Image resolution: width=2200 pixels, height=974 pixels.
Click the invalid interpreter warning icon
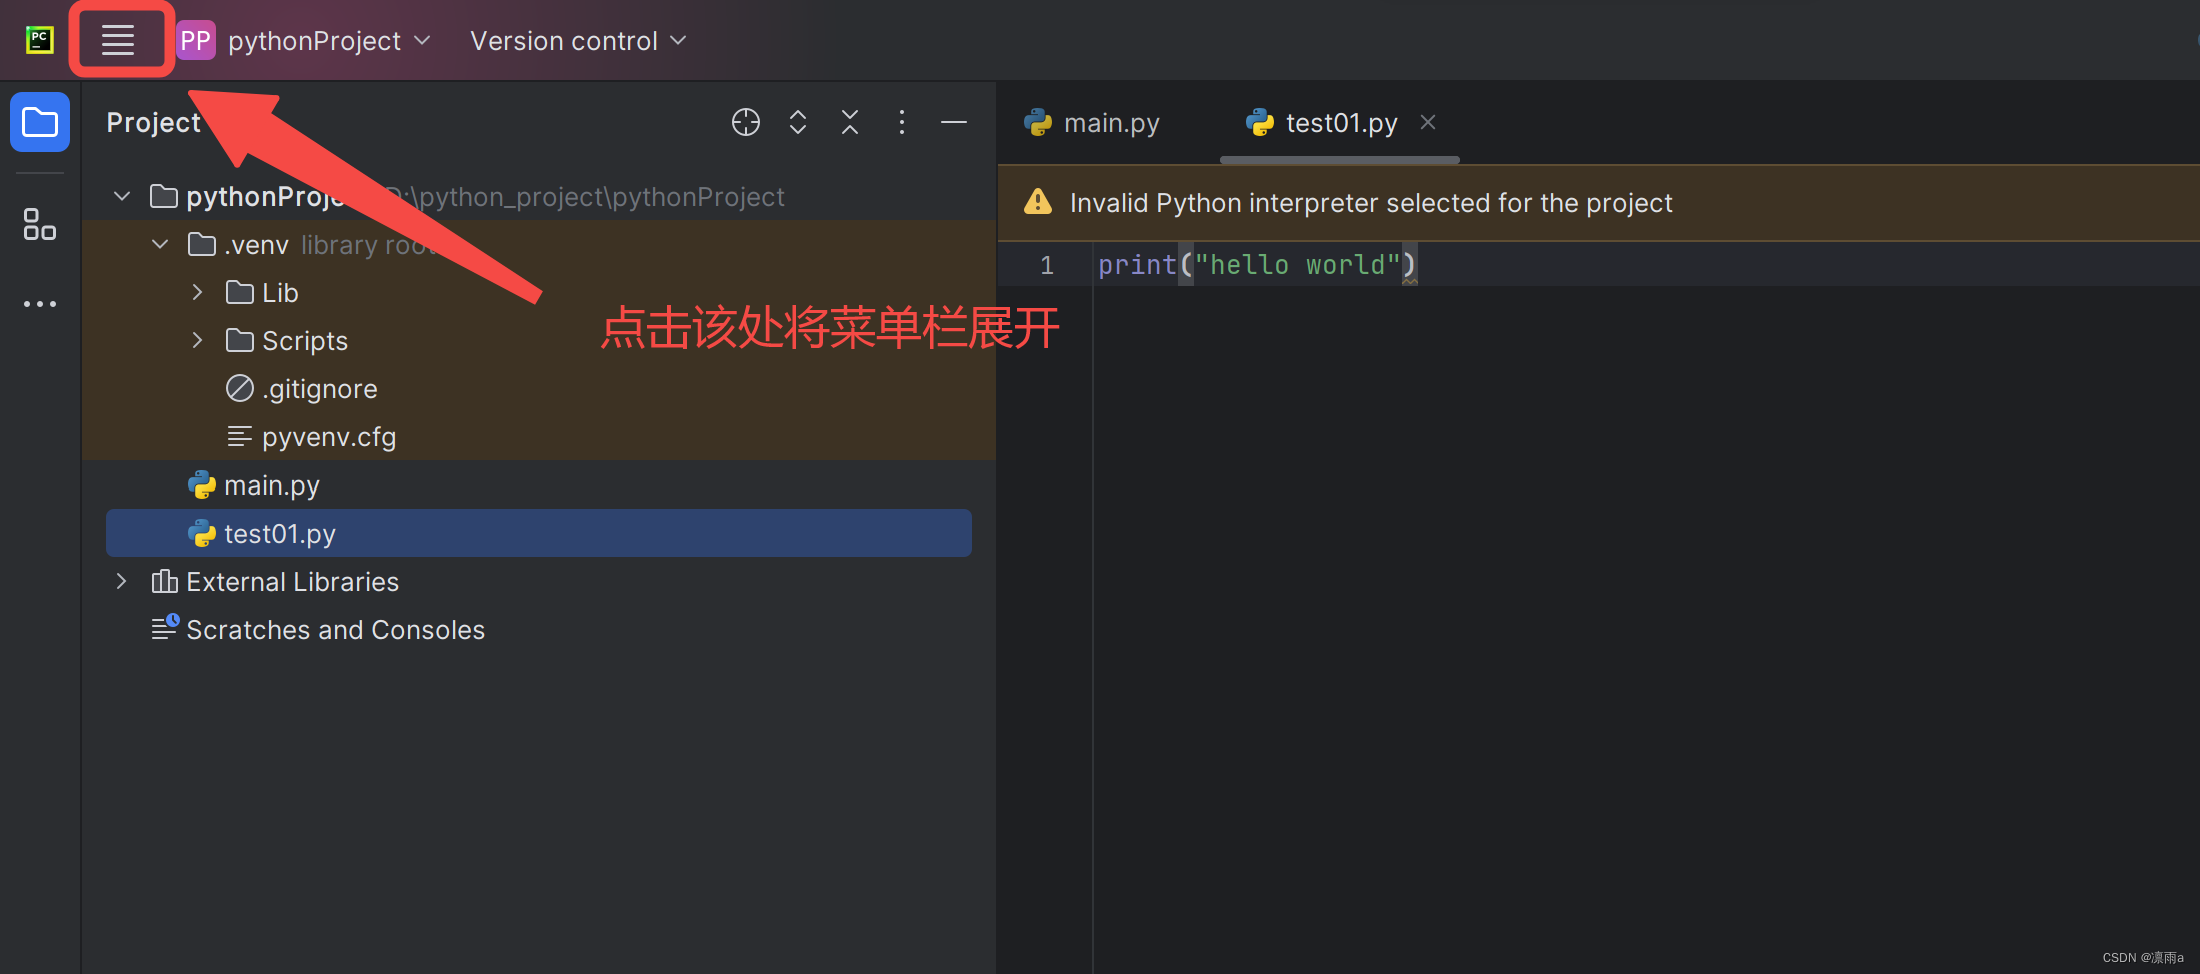pyautogui.click(x=1038, y=202)
